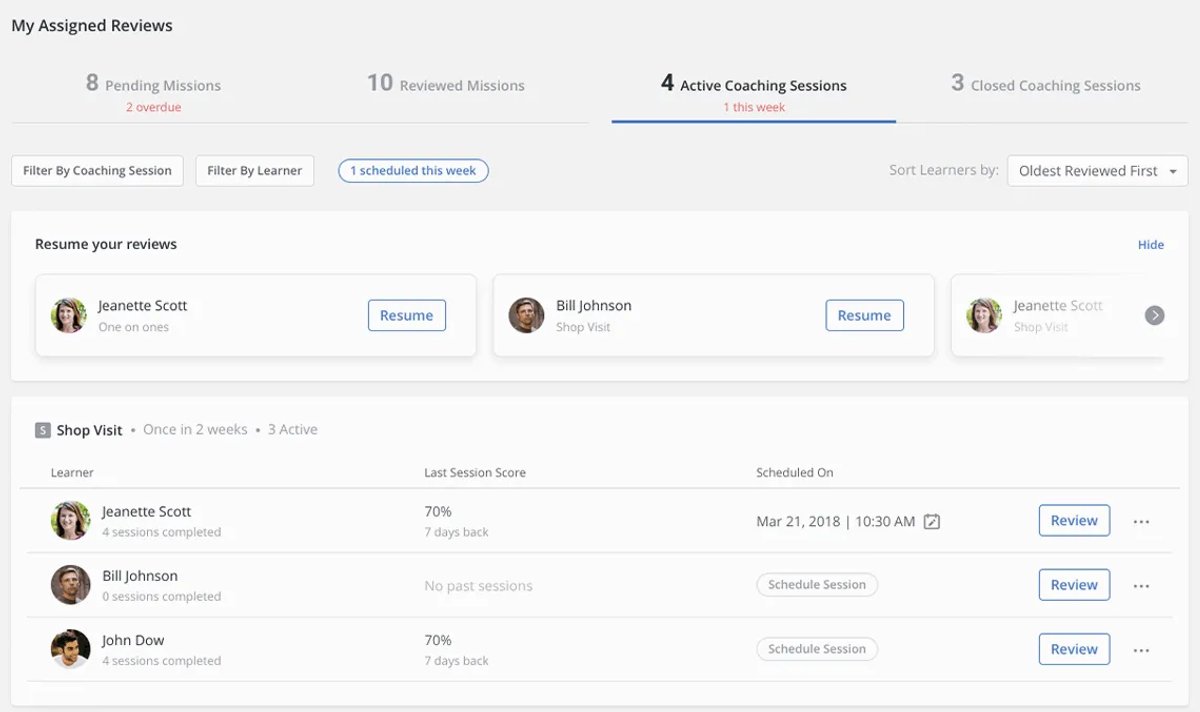Review Jeanette Scott's Shop Visit session

click(1074, 521)
